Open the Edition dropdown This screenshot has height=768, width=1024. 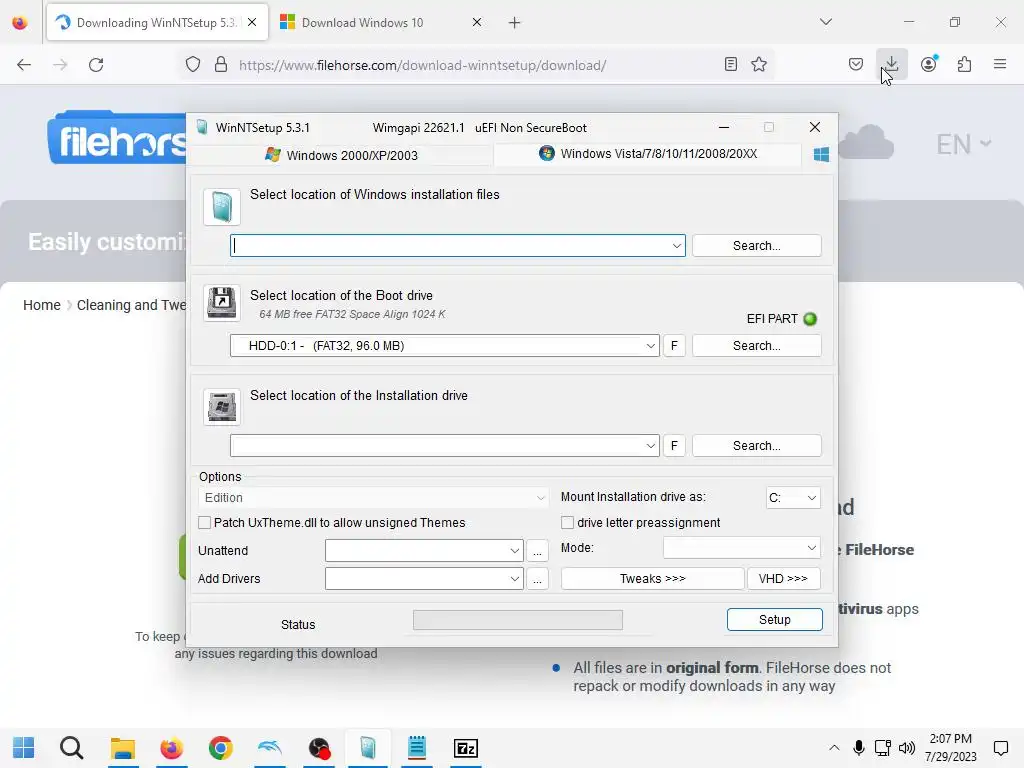tap(373, 498)
